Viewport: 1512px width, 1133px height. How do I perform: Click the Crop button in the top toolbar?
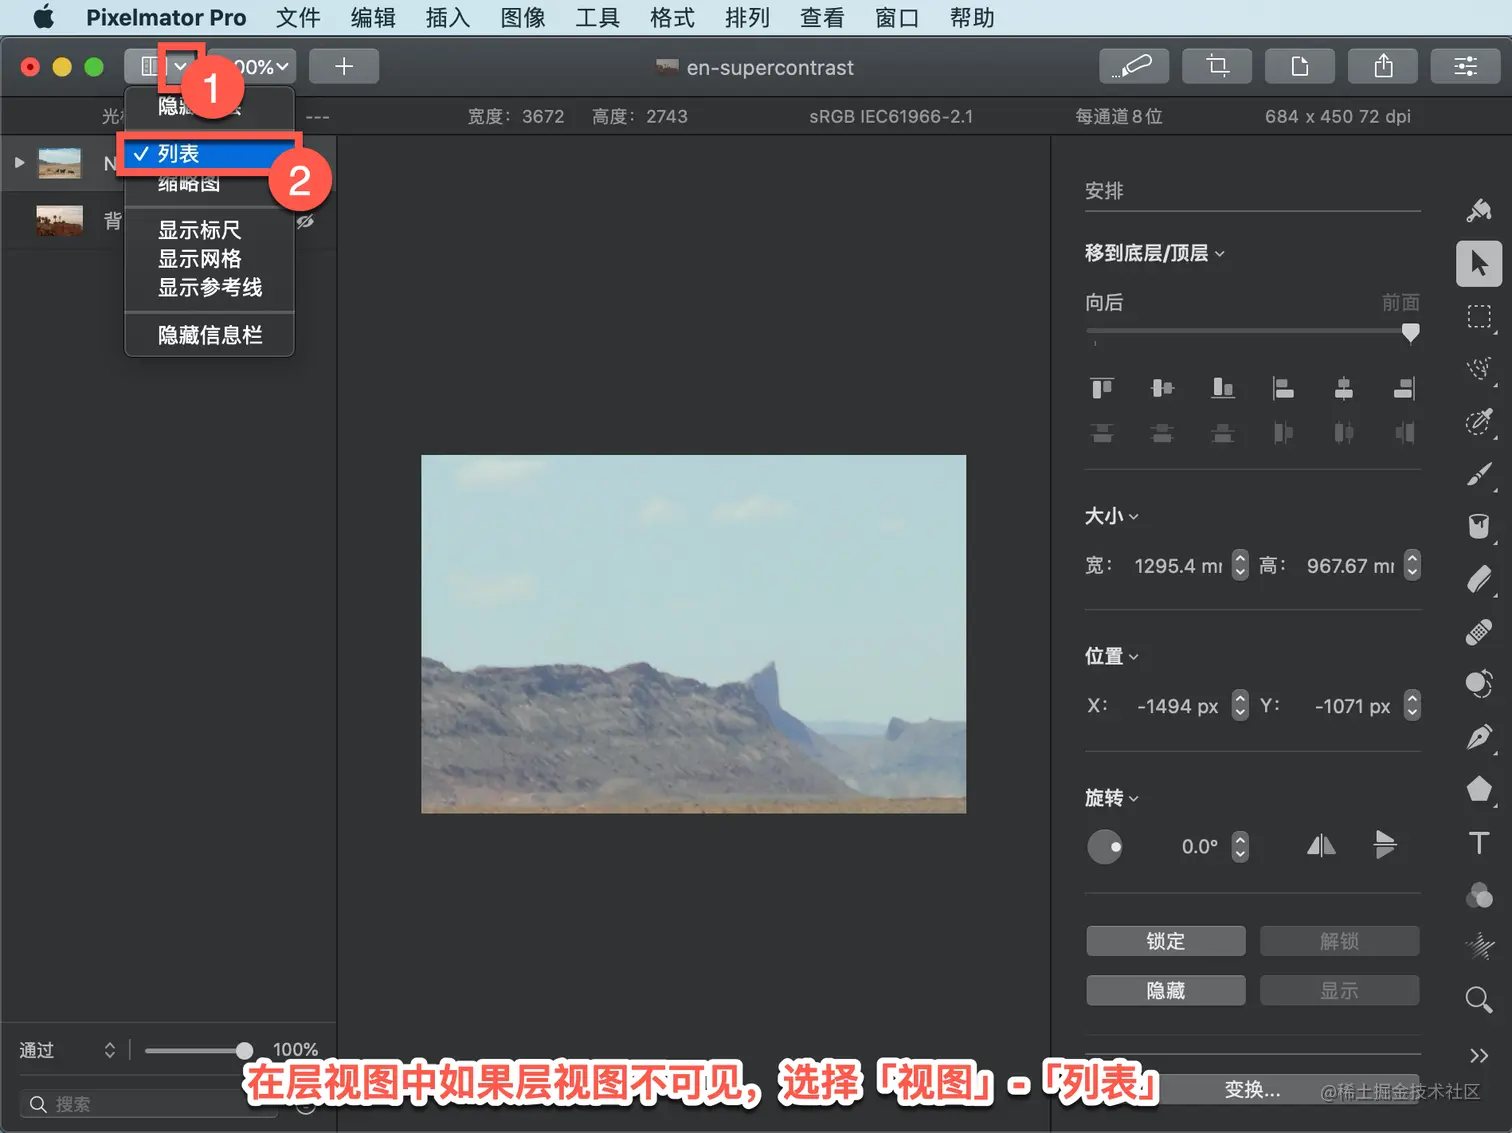click(1217, 66)
